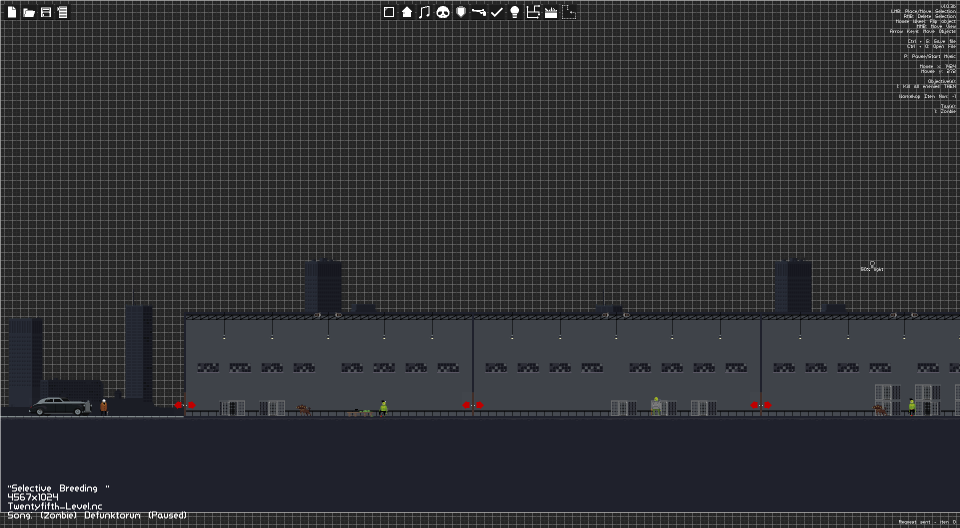Select the panda face characters tool
This screenshot has height=528, width=960.
443,12
